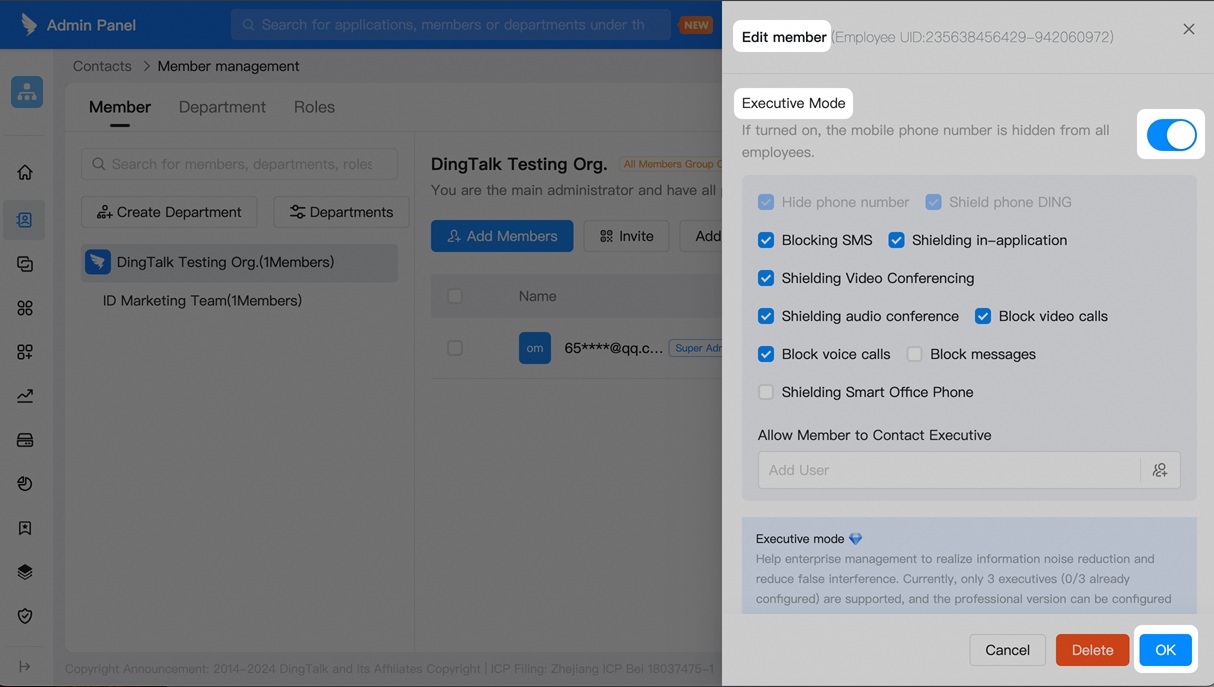
Task: Click the blue 'om' member avatar
Action: pyautogui.click(x=535, y=348)
